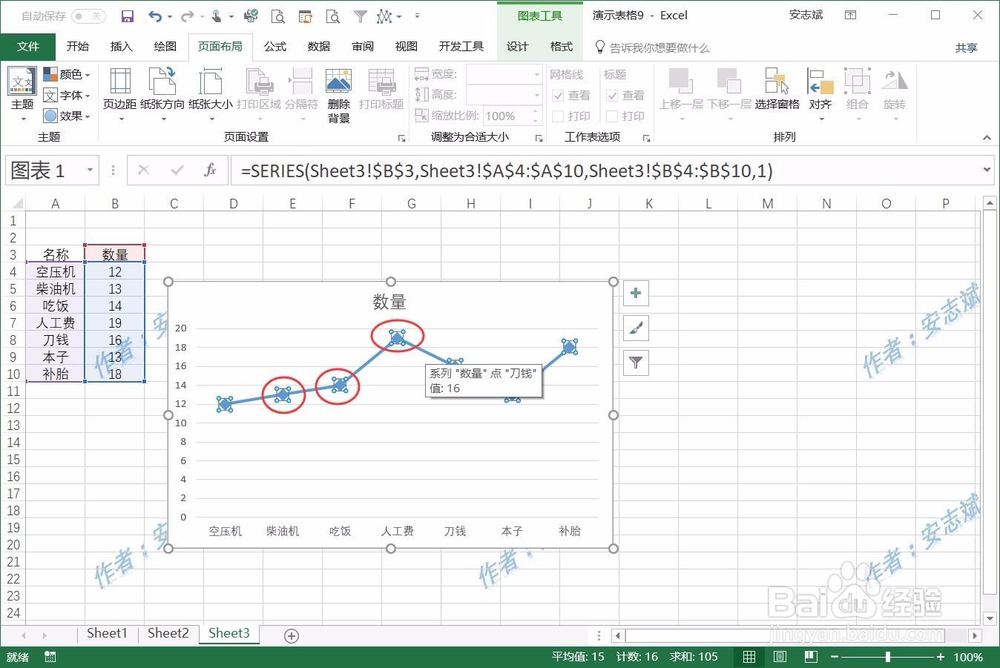Switch to Page Layout view icon

779,657
